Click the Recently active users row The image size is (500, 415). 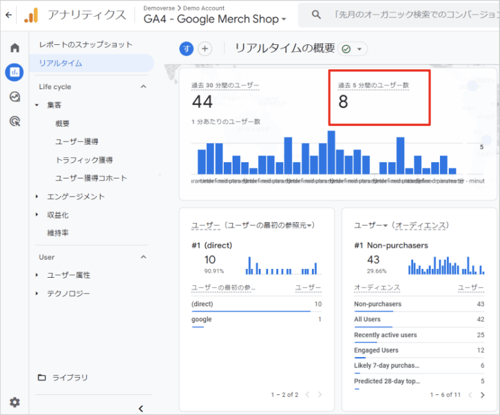(x=419, y=335)
